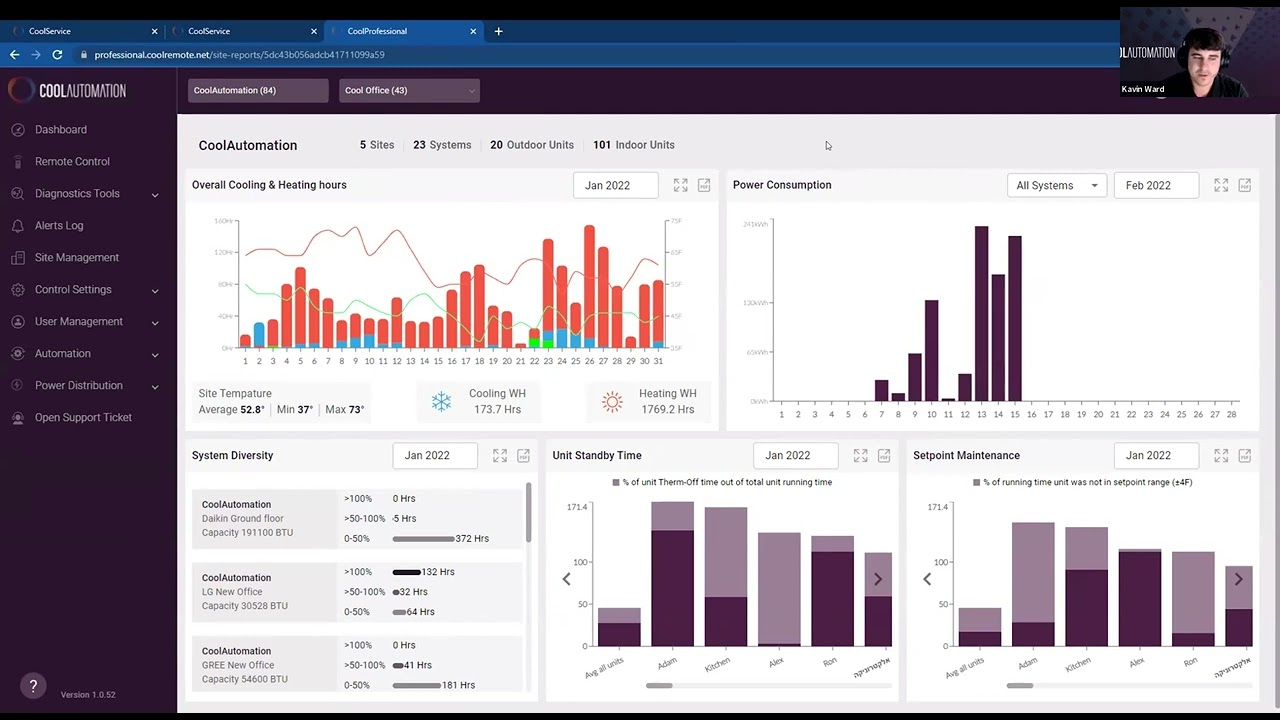Open the help question mark icon

coord(33,685)
